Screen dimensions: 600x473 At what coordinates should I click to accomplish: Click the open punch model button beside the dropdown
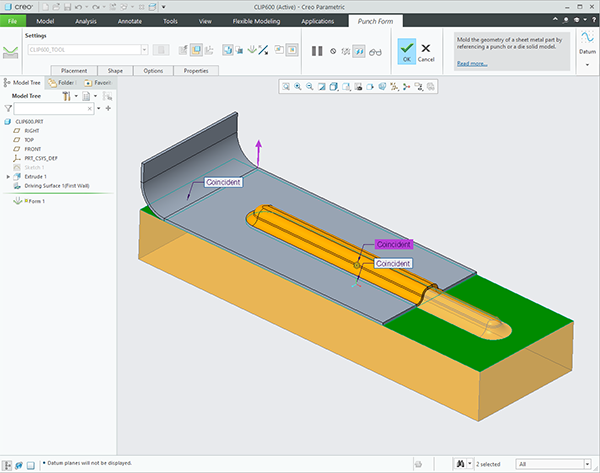(x=161, y=50)
